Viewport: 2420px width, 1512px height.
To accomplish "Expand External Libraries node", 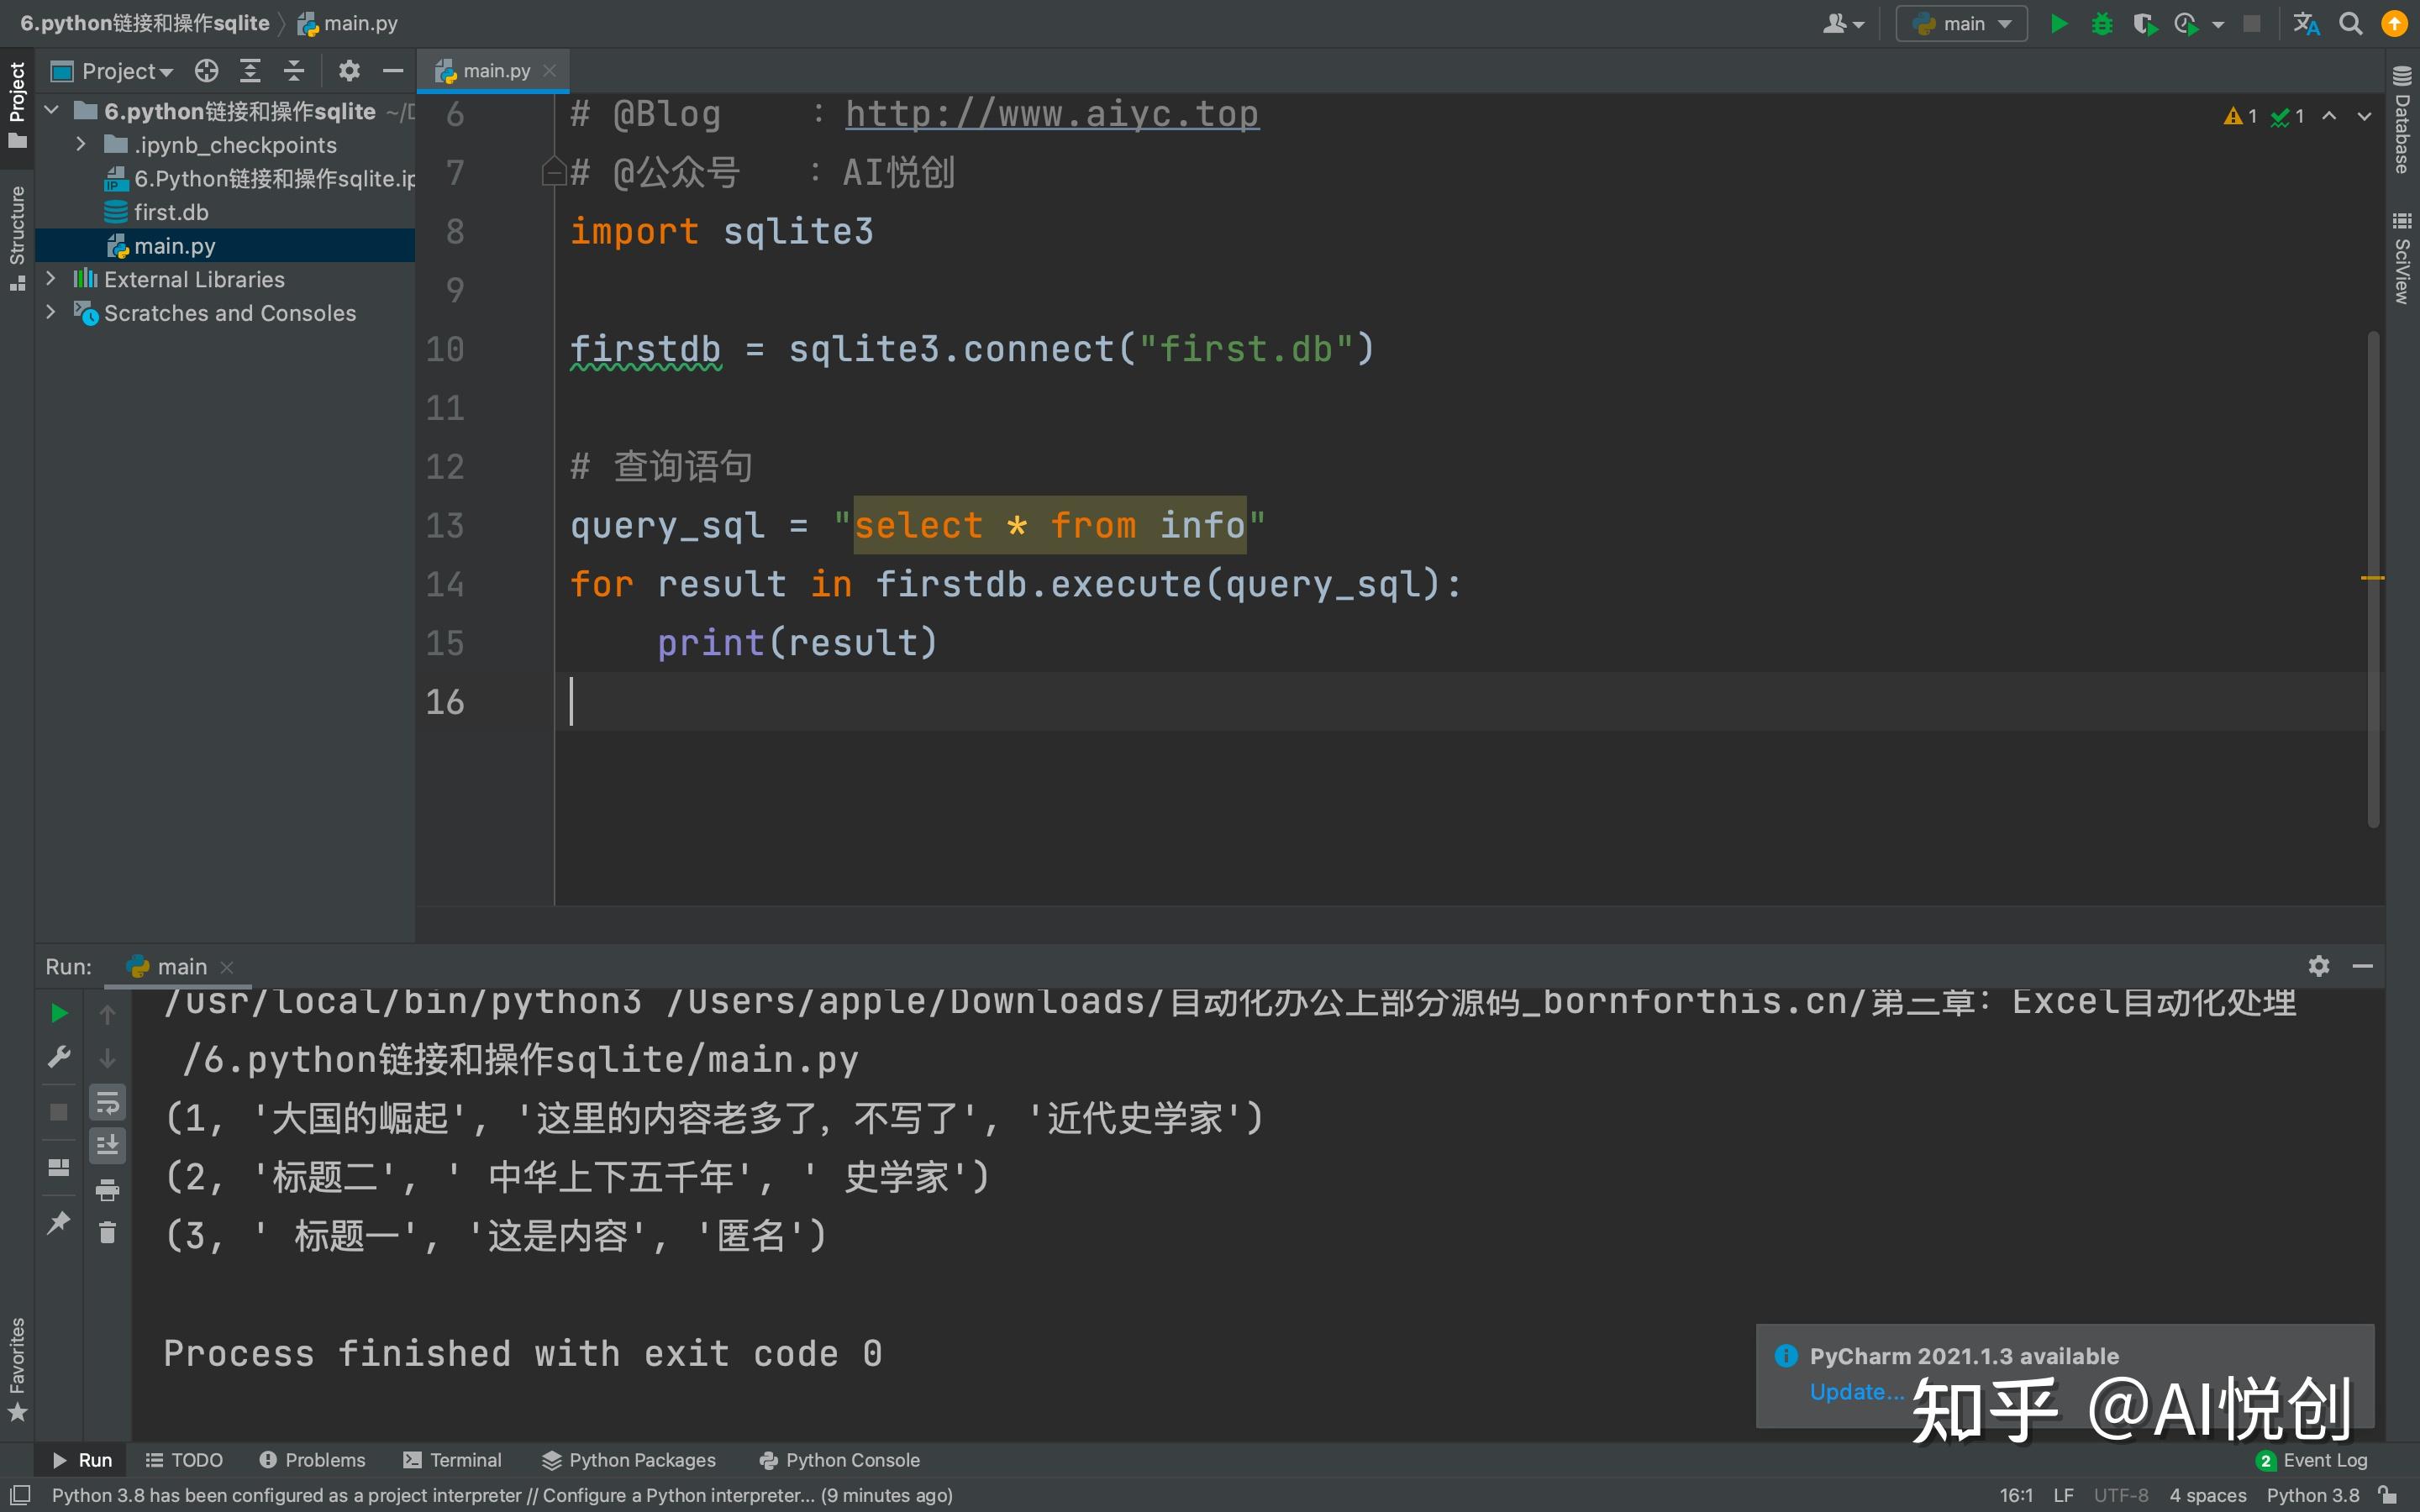I will [x=51, y=279].
